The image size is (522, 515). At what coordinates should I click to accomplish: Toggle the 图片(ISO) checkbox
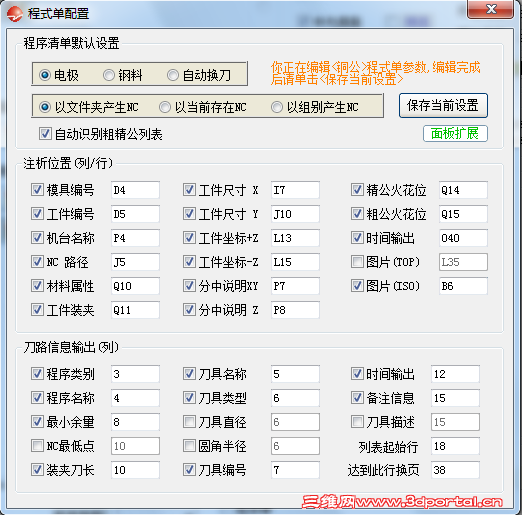(357, 286)
